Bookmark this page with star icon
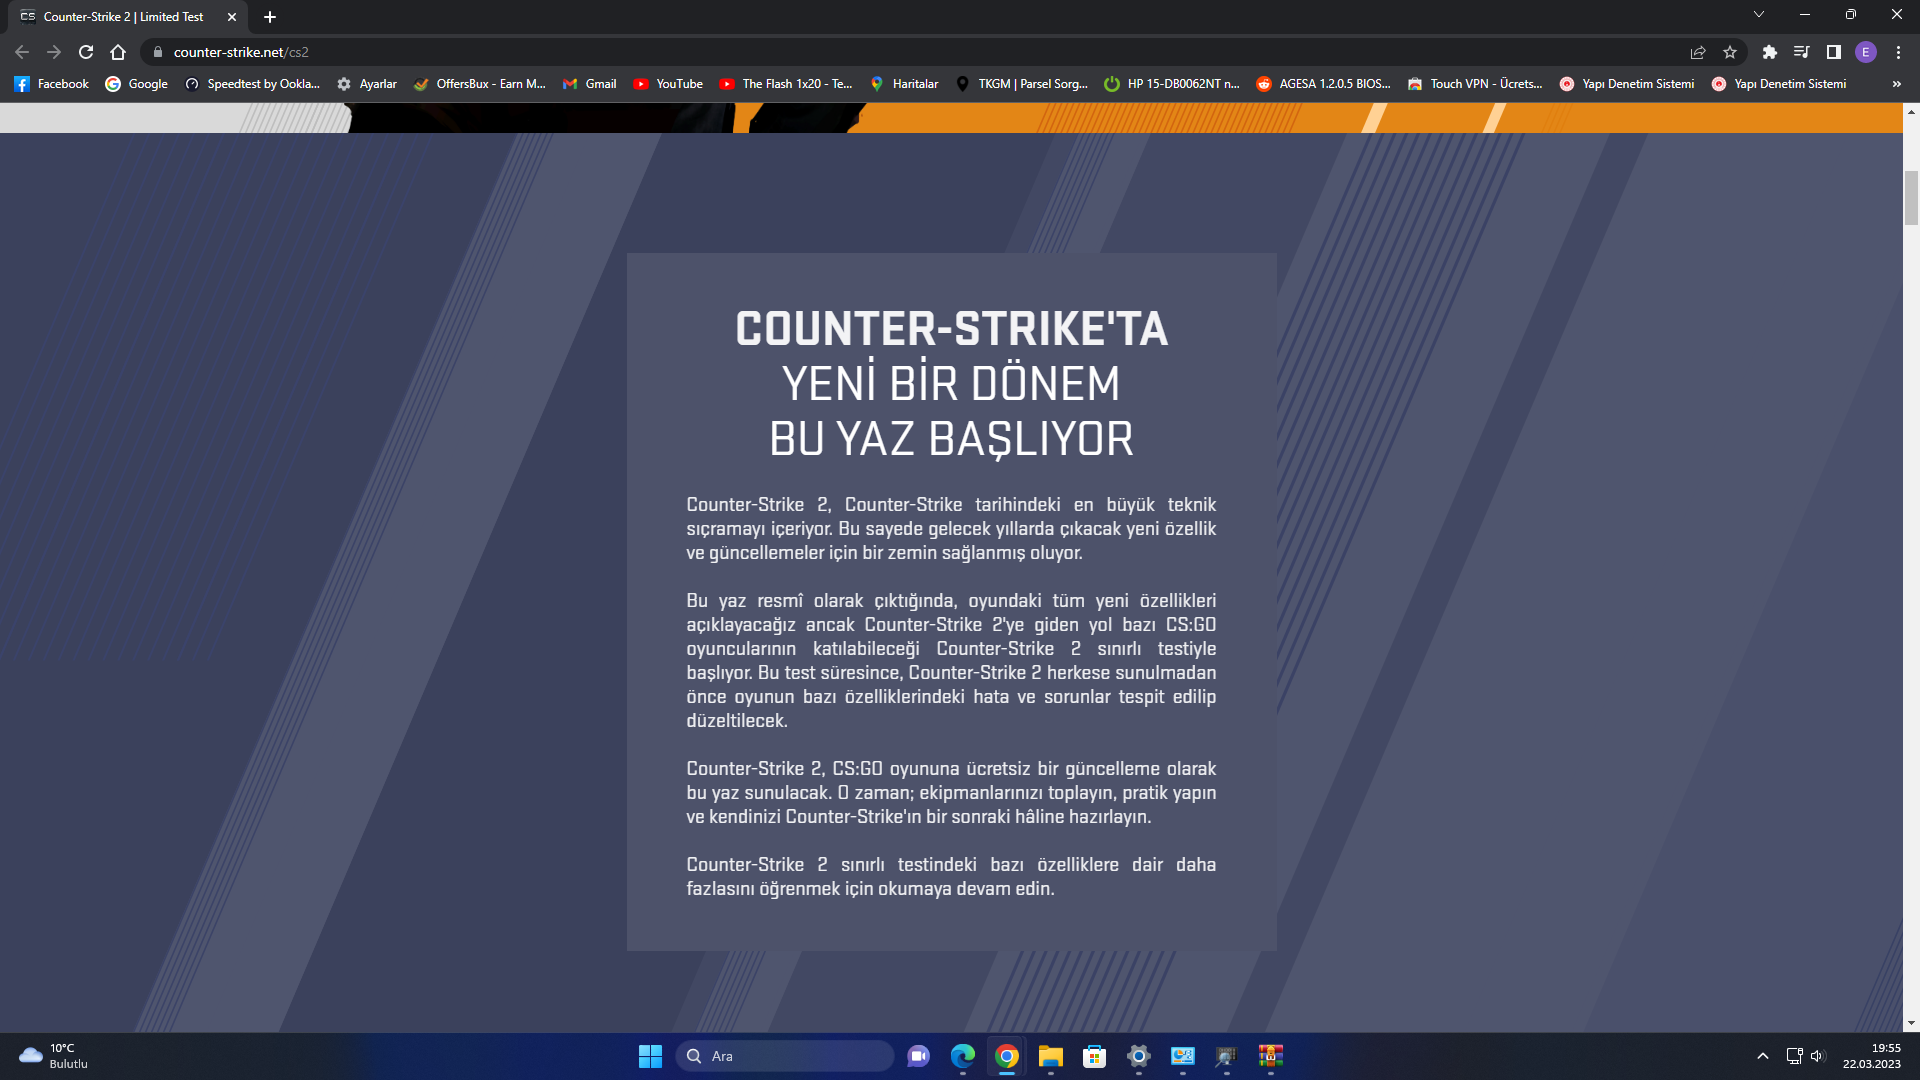Viewport: 1920px width, 1080px height. click(x=1730, y=52)
